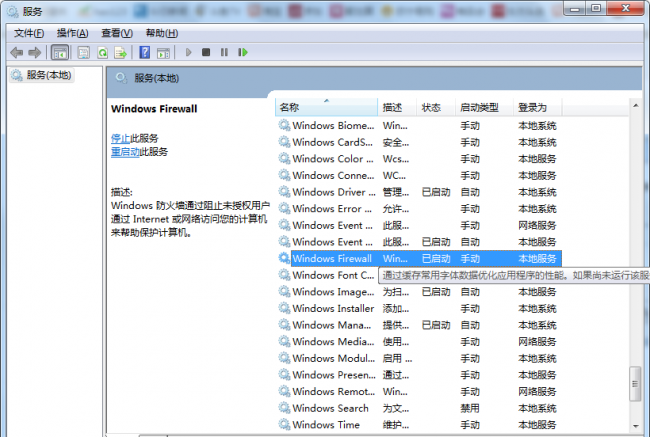Select the Windows Installer service name
This screenshot has width=650, height=437.
(333, 308)
